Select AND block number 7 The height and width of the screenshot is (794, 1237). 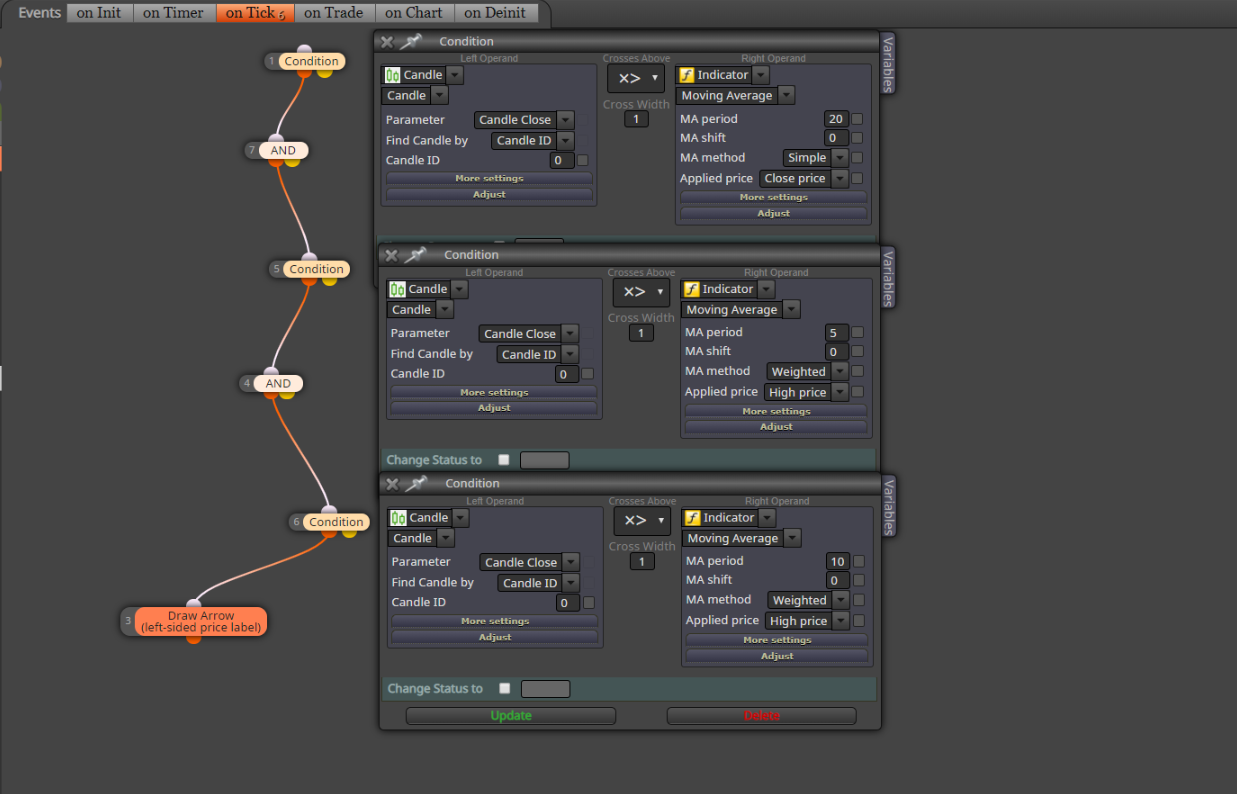[x=283, y=151]
